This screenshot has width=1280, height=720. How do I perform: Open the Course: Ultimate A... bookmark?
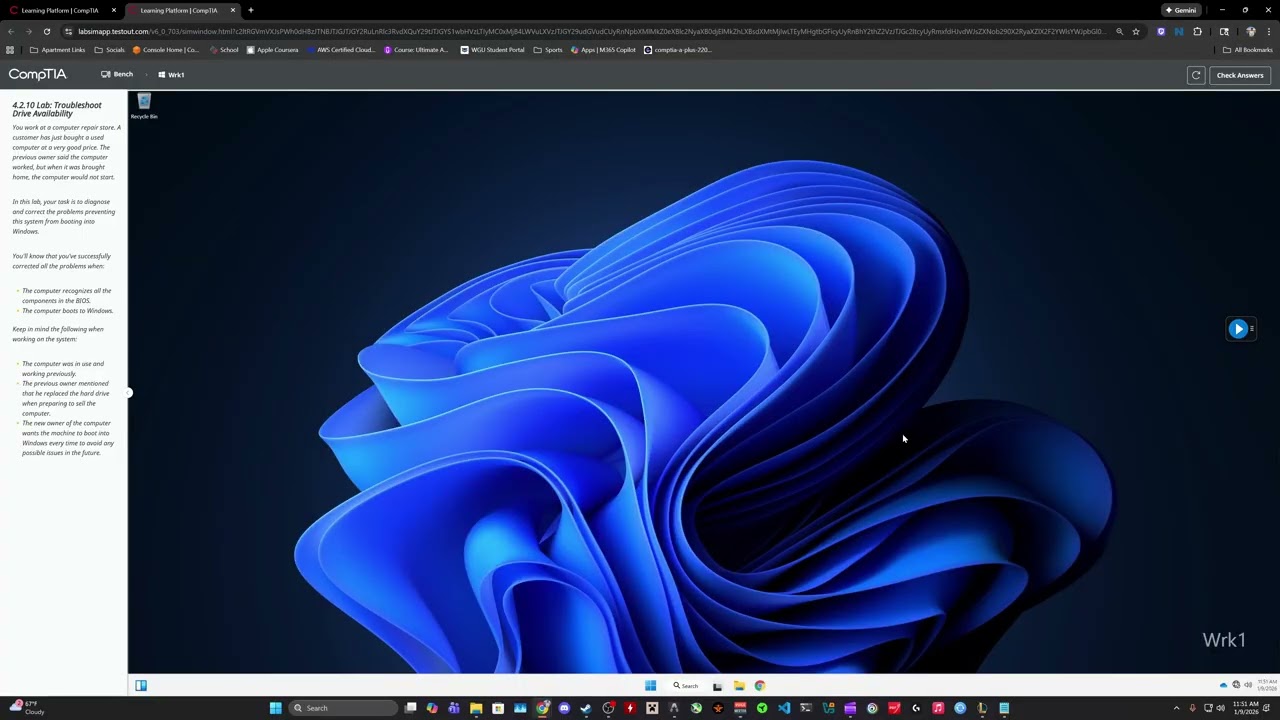click(416, 50)
